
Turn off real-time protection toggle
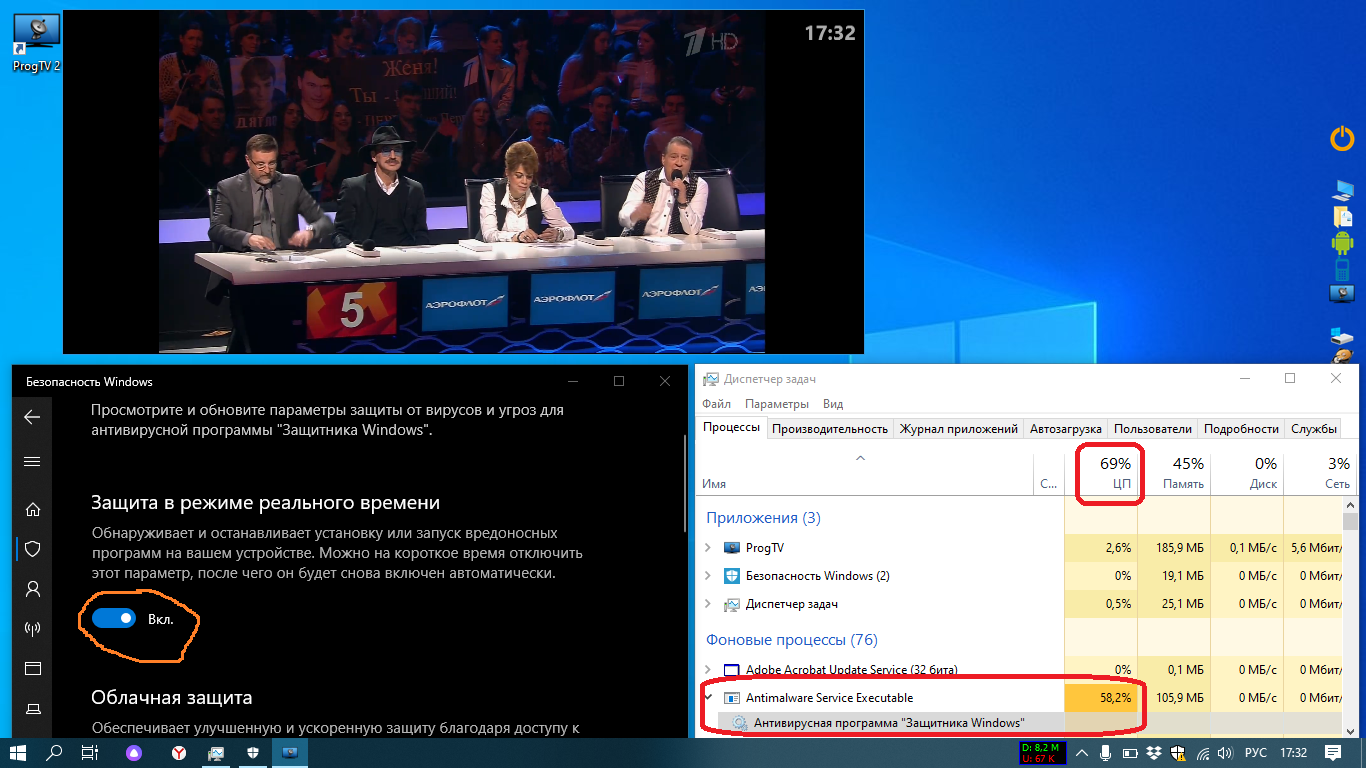tap(113, 619)
